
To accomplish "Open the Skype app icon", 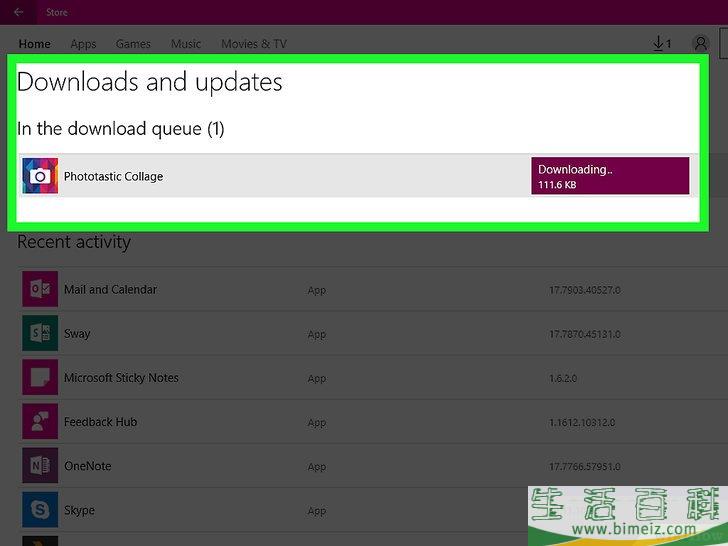I will (40, 509).
